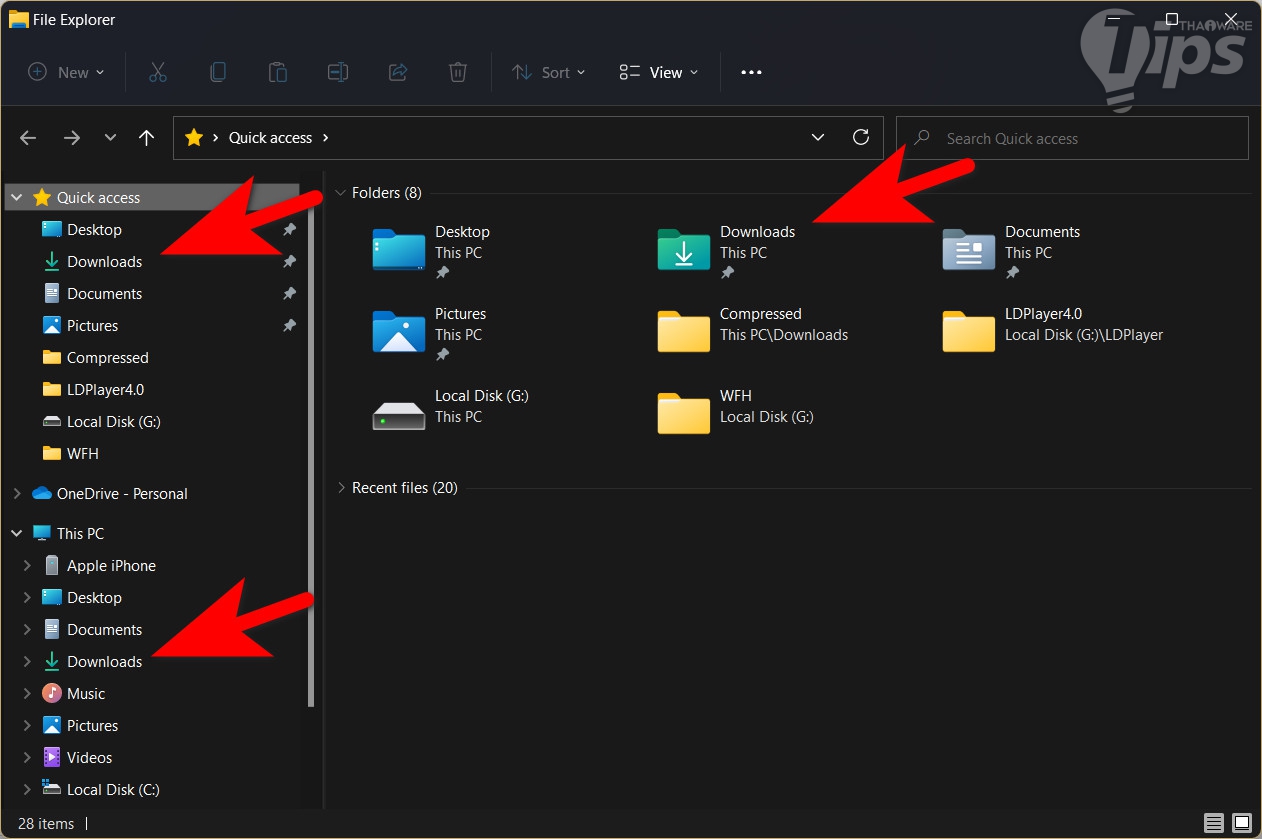The width and height of the screenshot is (1262, 839).
Task: Open the See more ellipsis menu
Action: coord(751,72)
